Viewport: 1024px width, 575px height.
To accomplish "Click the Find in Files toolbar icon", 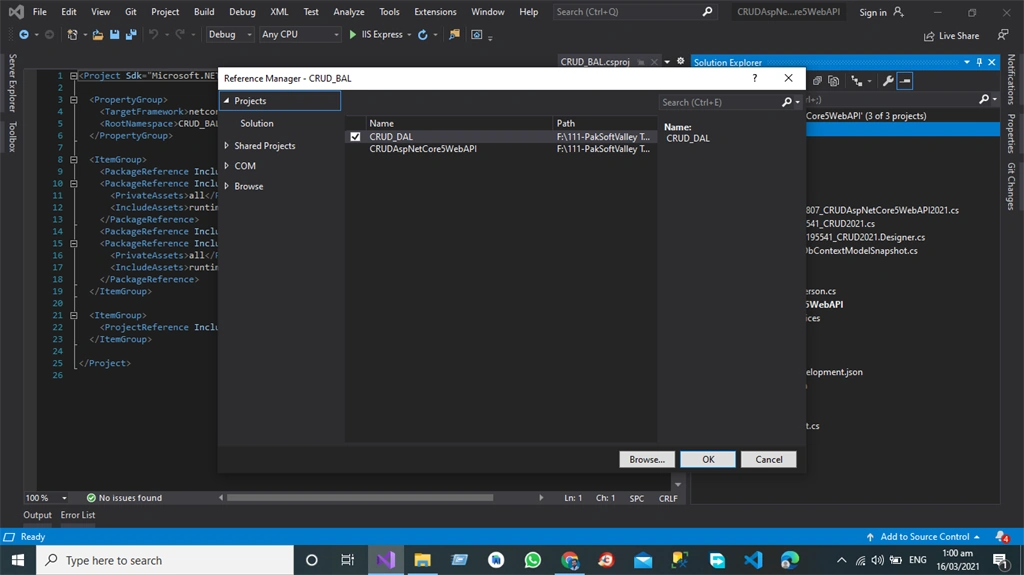I will 455,35.
